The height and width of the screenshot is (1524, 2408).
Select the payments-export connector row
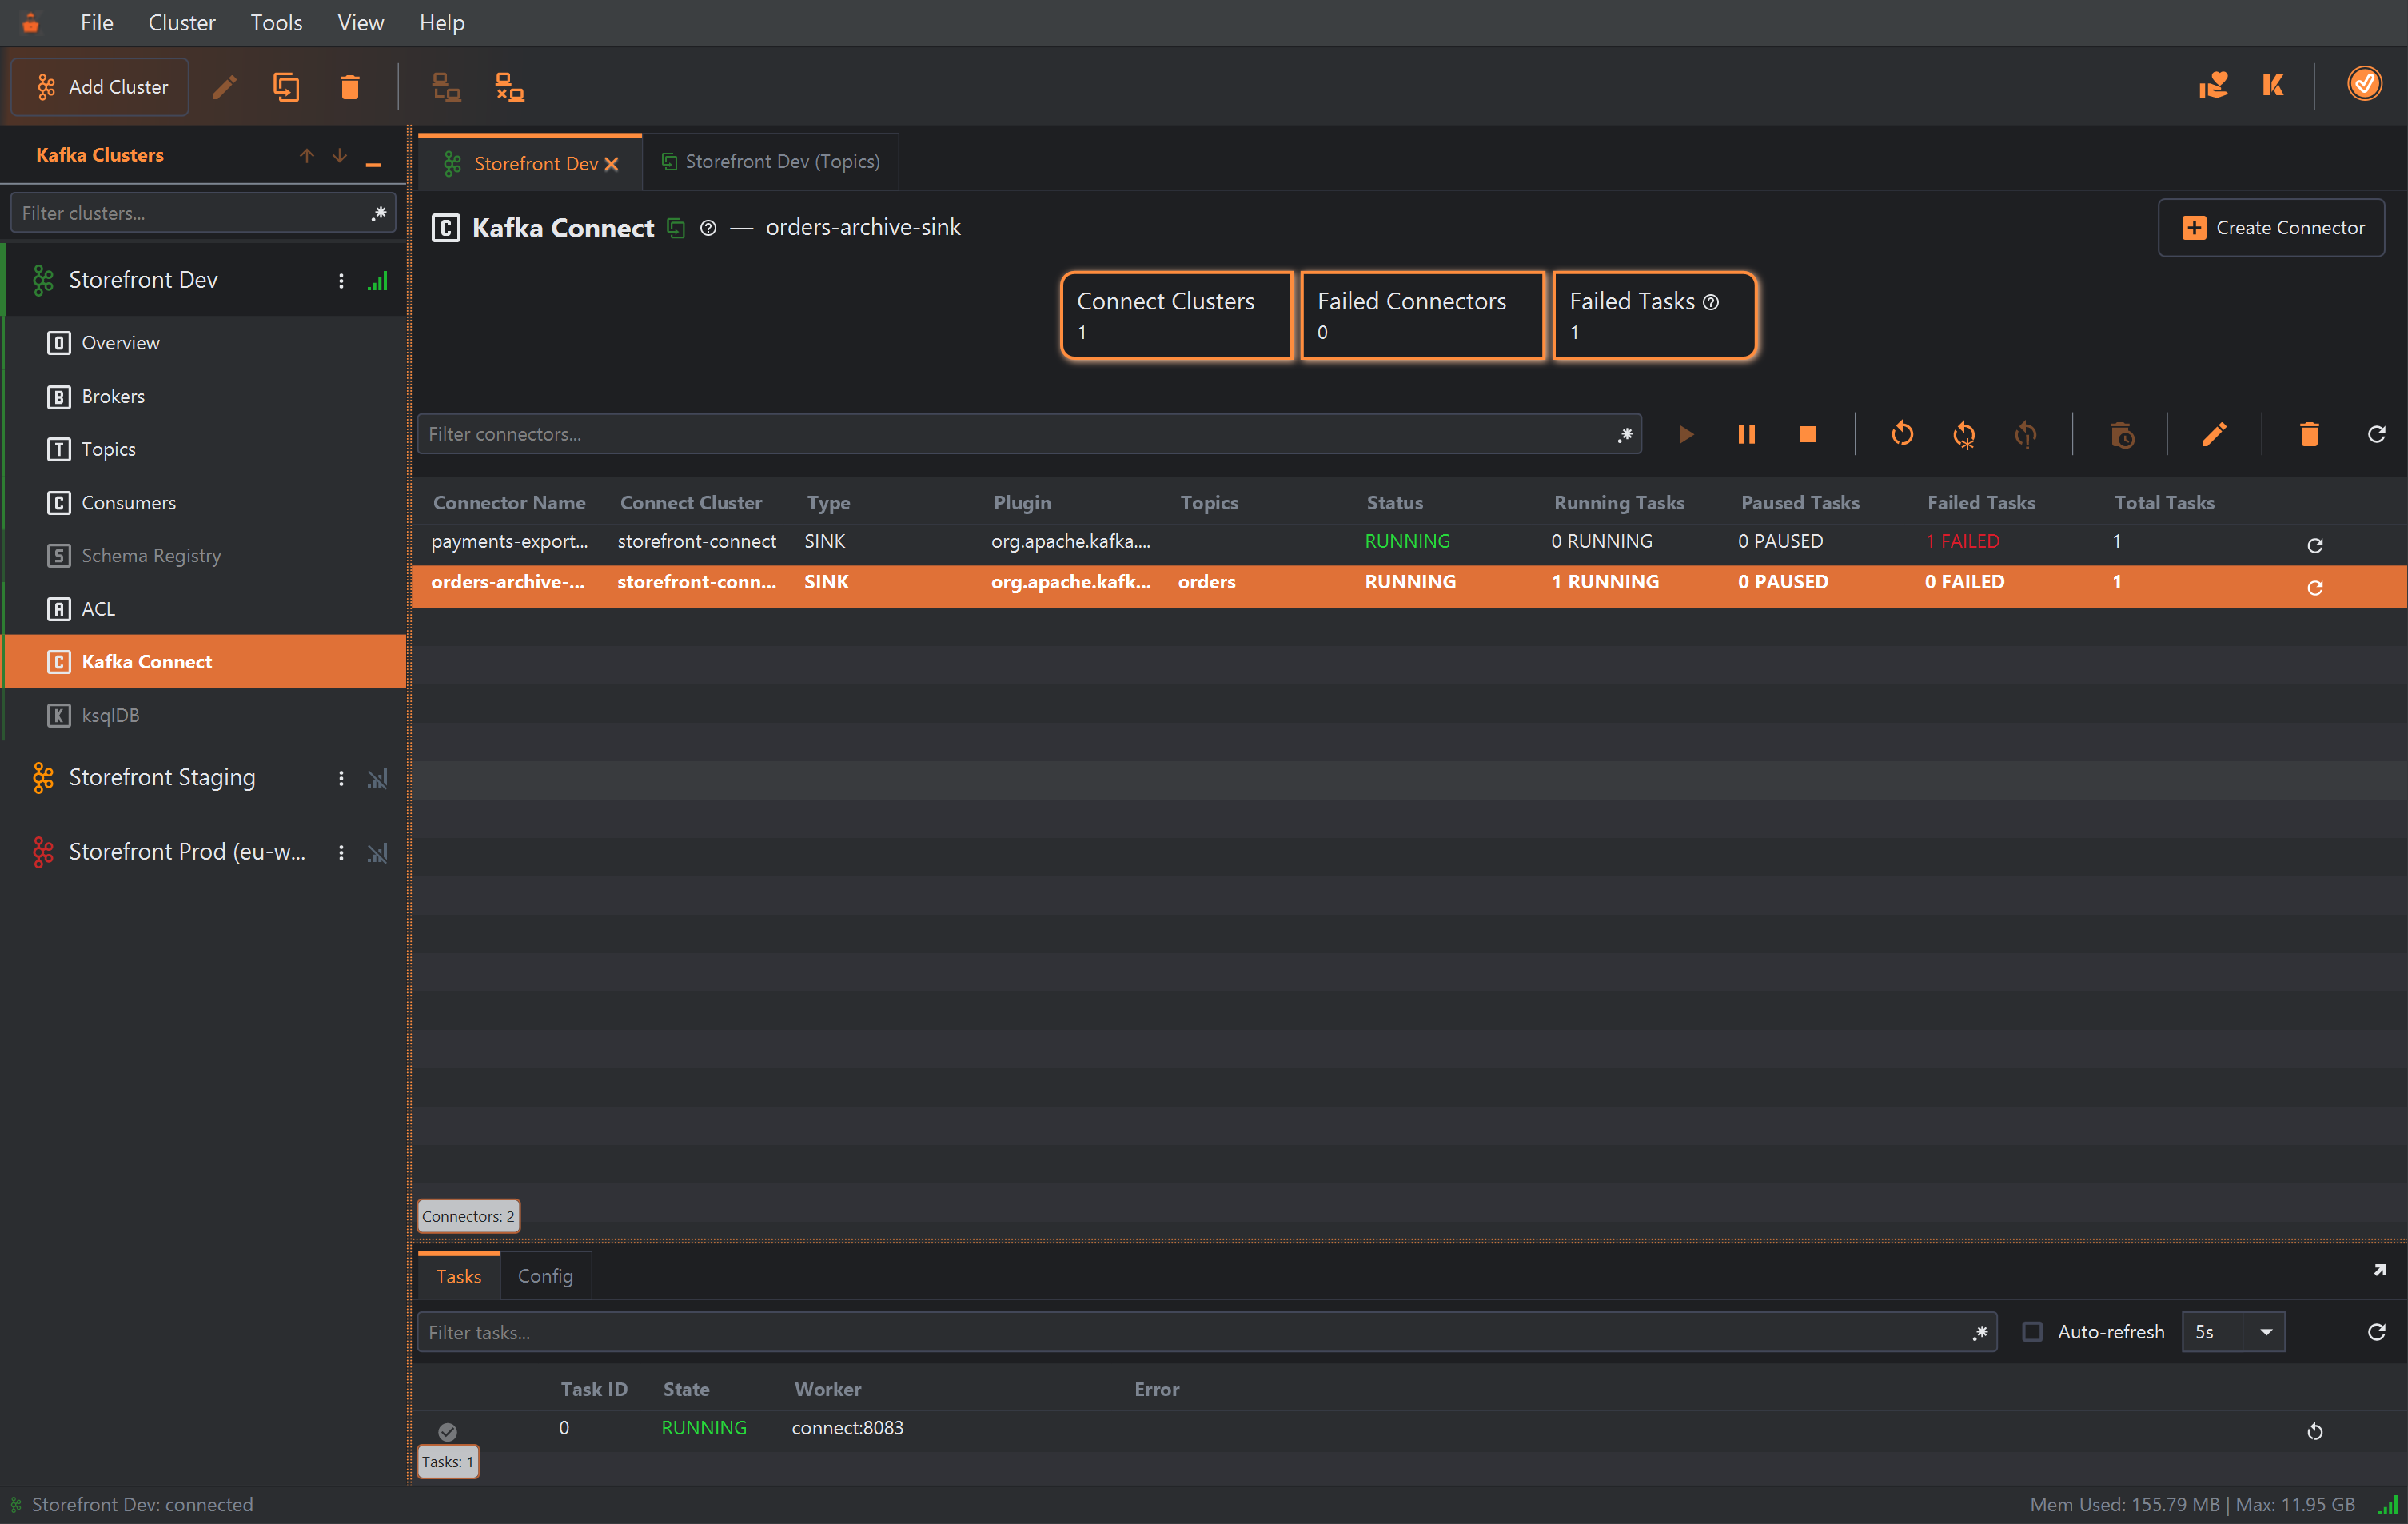click(x=1408, y=541)
